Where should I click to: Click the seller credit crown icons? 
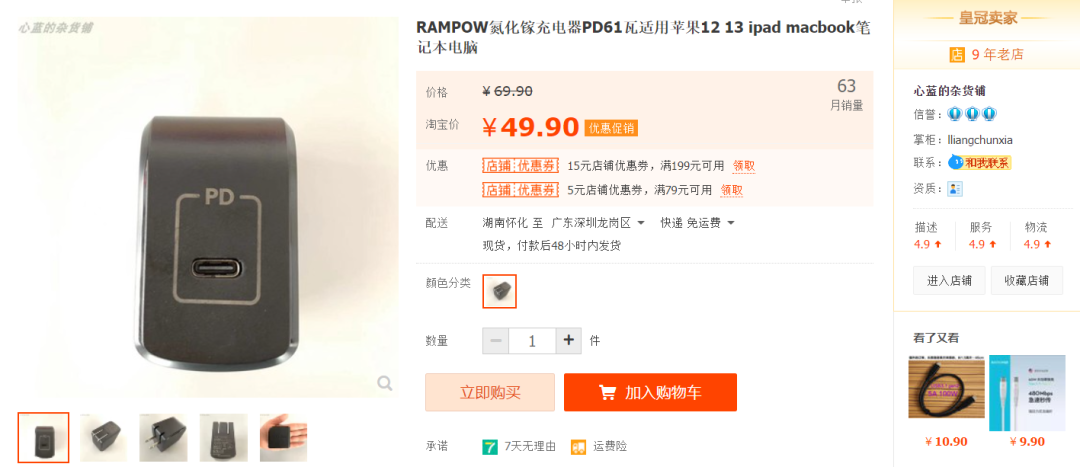coord(973,114)
